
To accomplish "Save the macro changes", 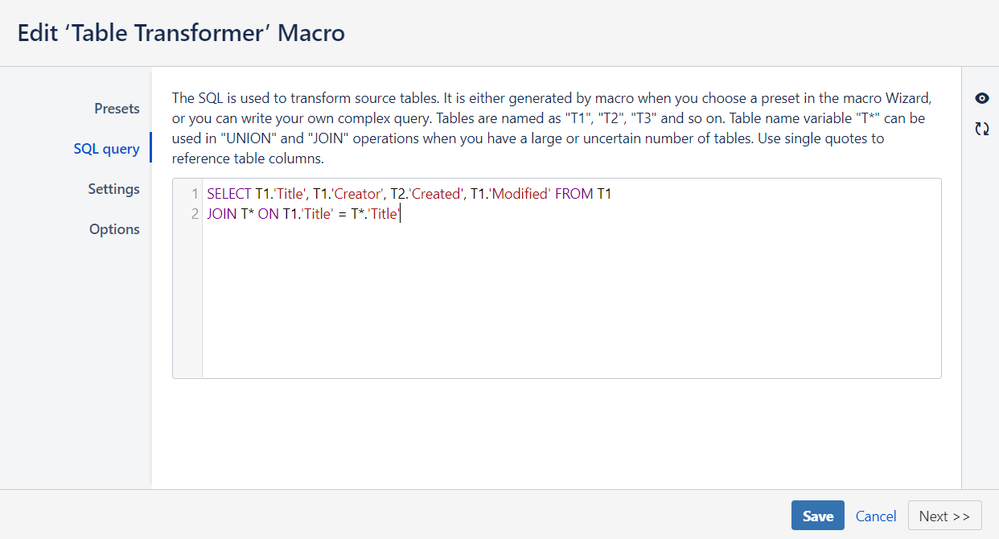I will [817, 515].
